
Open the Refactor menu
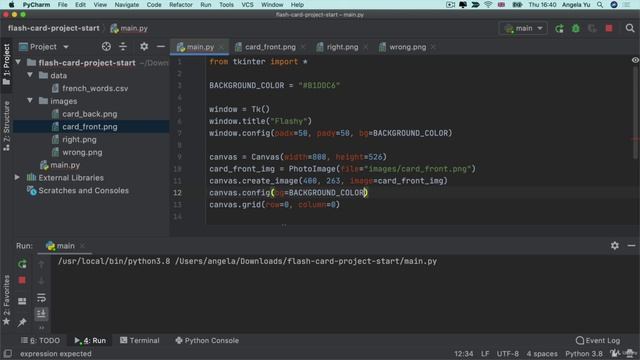pyautogui.click(x=181, y=5)
